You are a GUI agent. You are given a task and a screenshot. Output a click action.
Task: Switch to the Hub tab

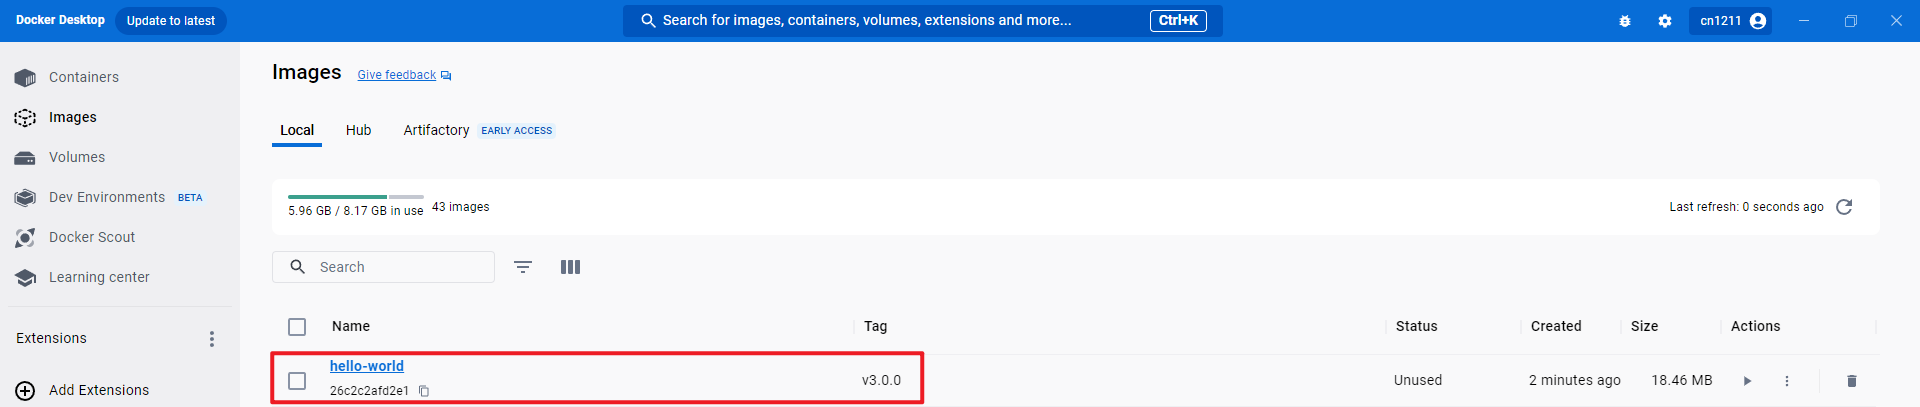coord(358,130)
